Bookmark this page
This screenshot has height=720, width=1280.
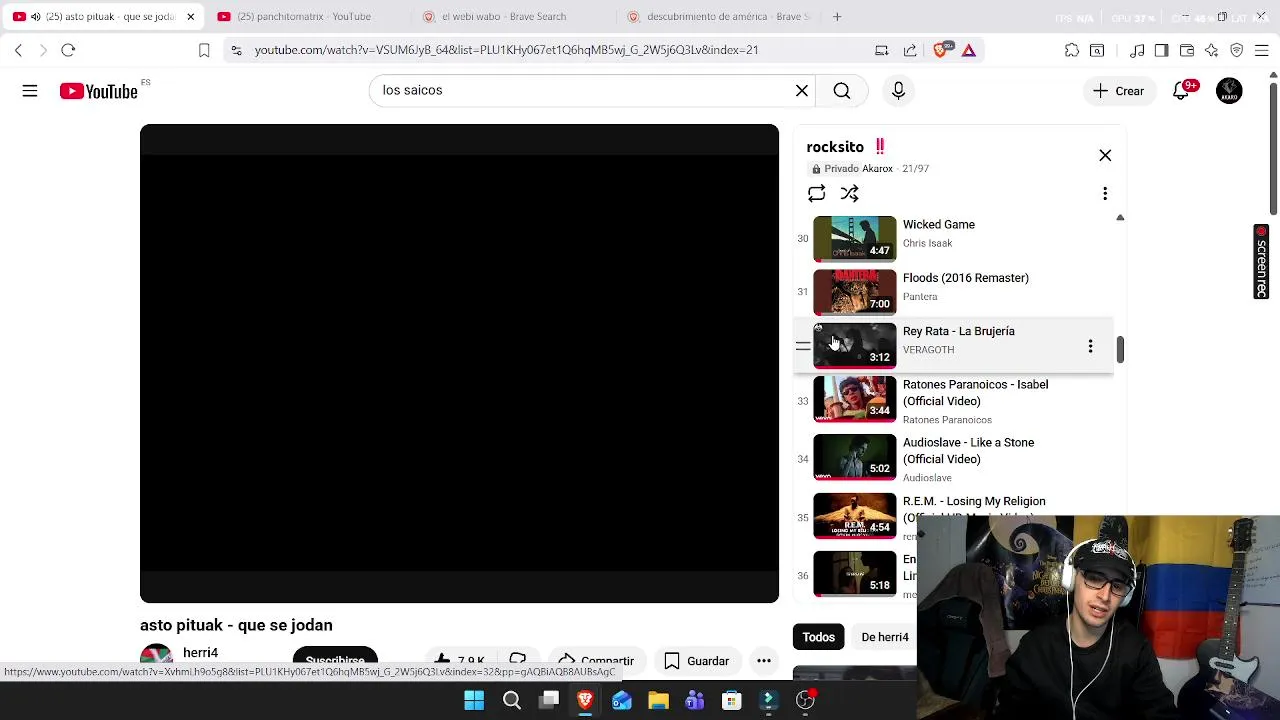point(204,50)
